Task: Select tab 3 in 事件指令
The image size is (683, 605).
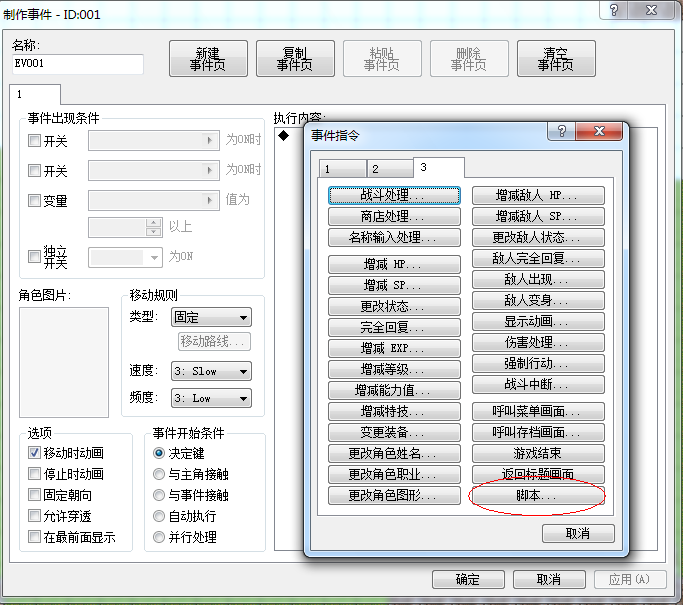Action: pyautogui.click(x=439, y=167)
